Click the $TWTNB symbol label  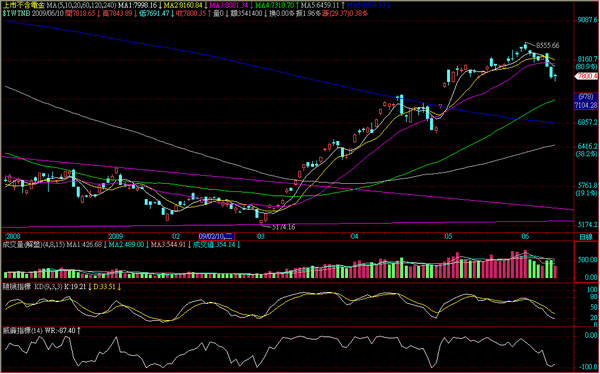14,13
